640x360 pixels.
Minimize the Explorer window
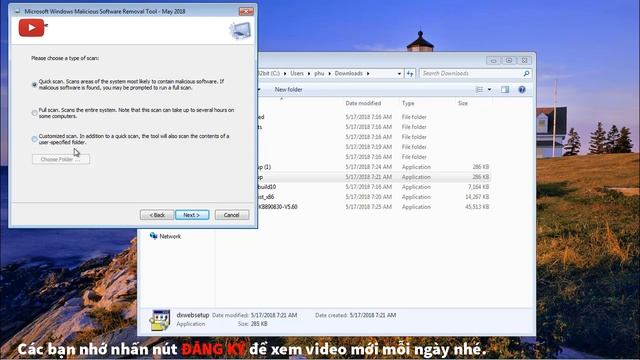493,60
